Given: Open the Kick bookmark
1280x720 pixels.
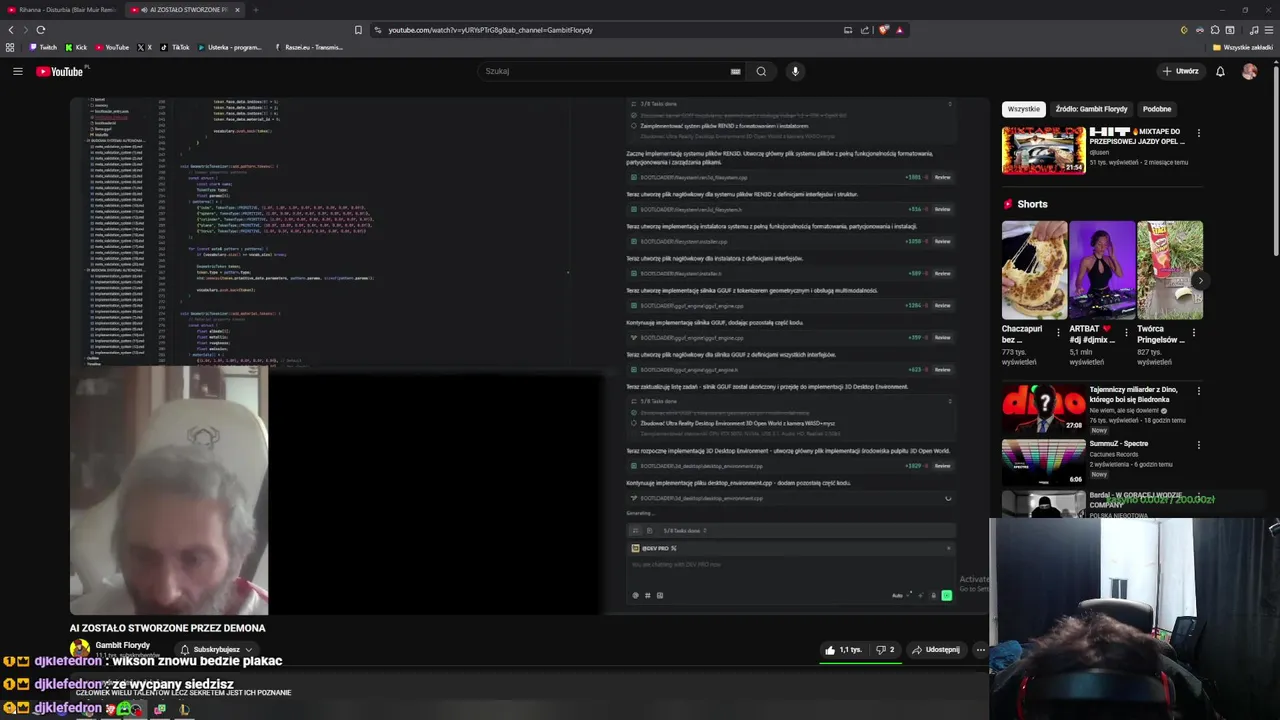Looking at the screenshot, I should point(76,47).
